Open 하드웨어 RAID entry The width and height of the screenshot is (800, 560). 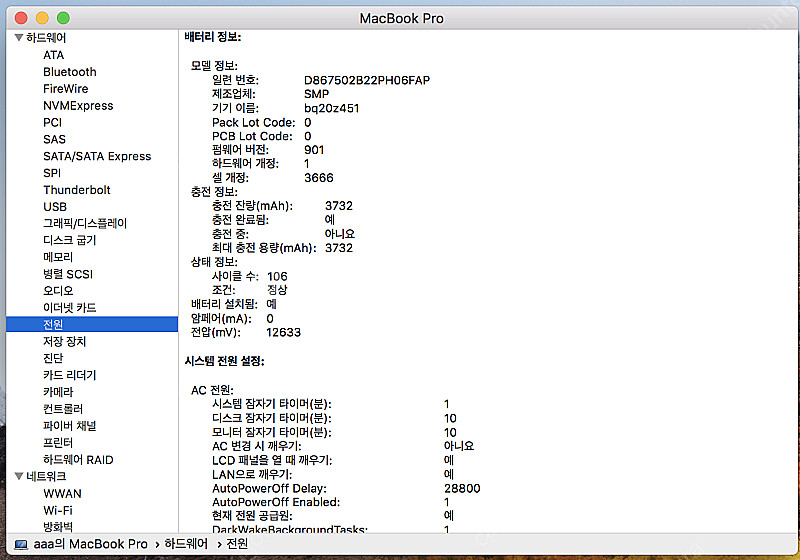(78, 460)
